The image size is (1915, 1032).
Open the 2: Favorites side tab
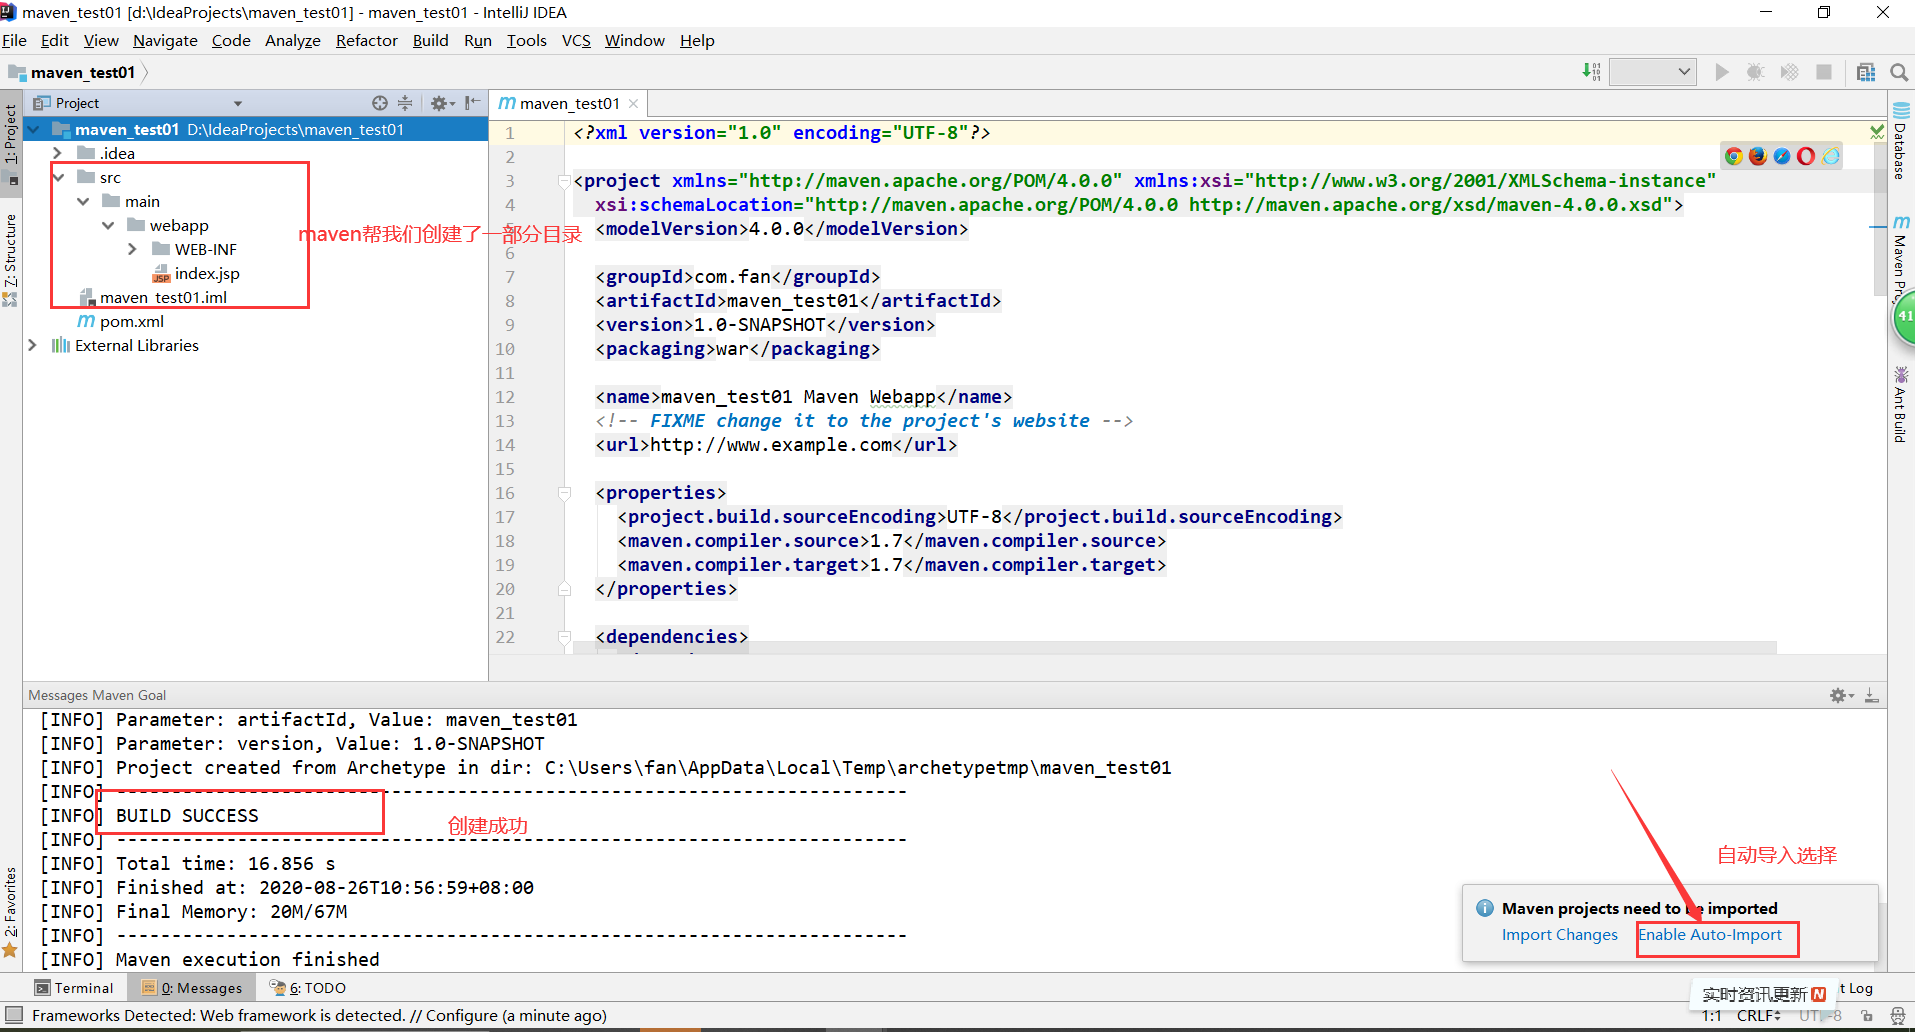pos(11,910)
